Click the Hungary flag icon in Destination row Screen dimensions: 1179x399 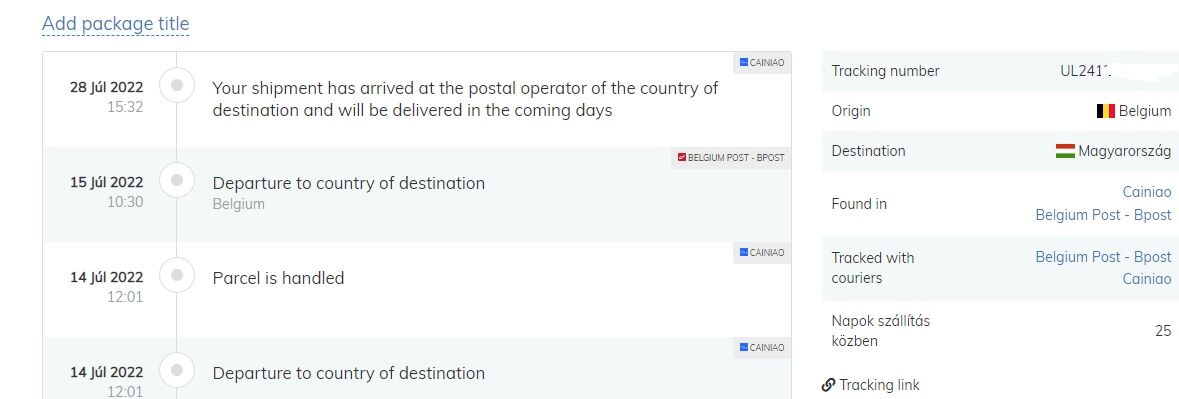click(1065, 151)
